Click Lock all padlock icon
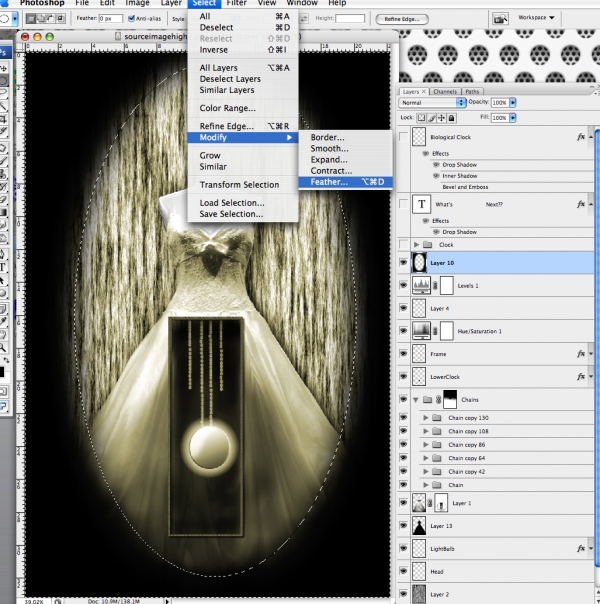The height and width of the screenshot is (604, 600). [451, 118]
